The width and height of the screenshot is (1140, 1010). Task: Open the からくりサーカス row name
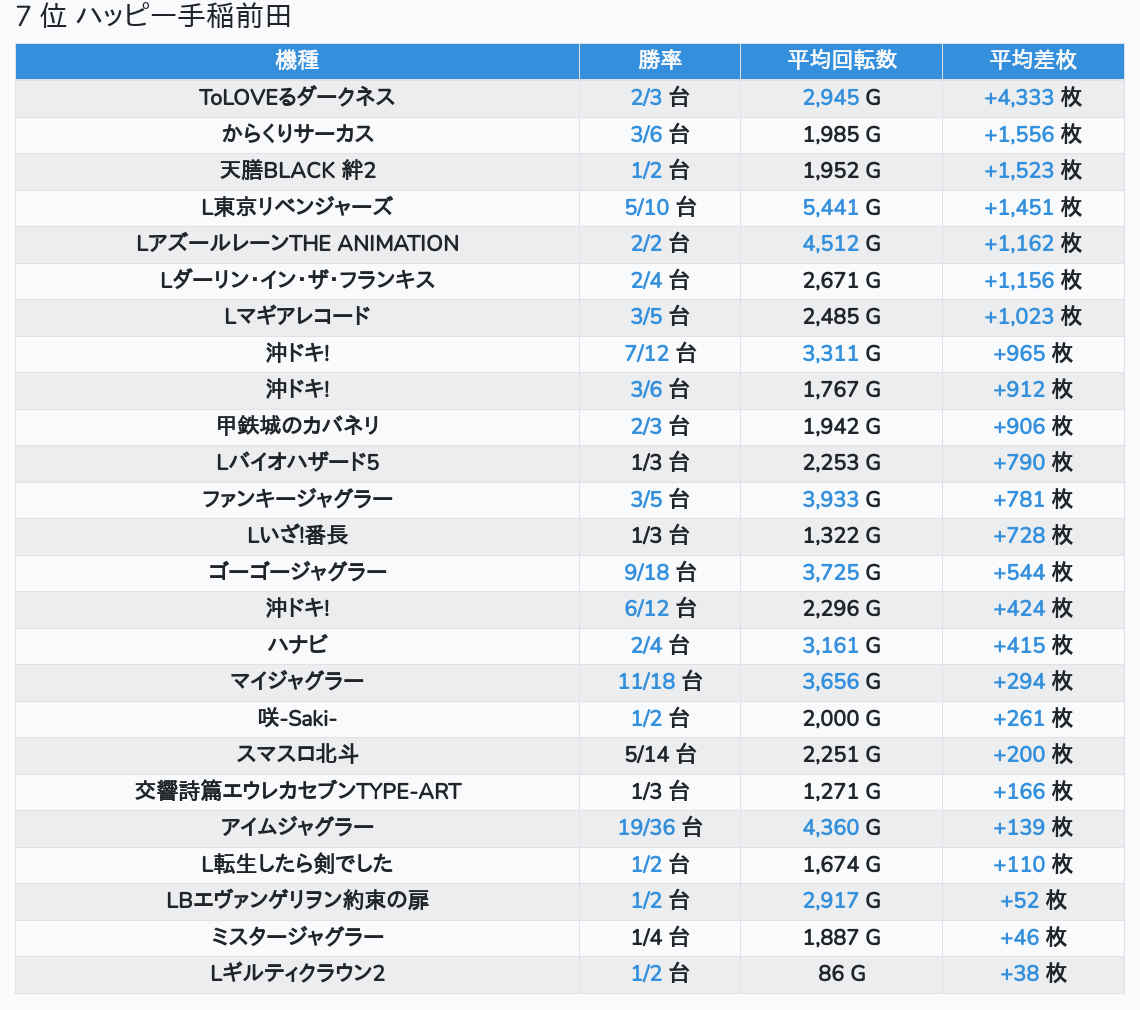297,134
